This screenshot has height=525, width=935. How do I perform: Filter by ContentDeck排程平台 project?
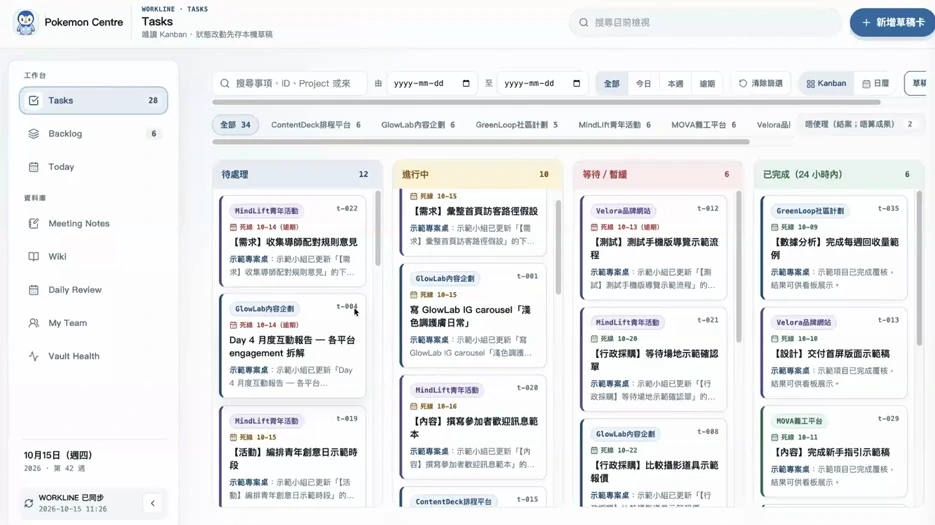point(315,125)
